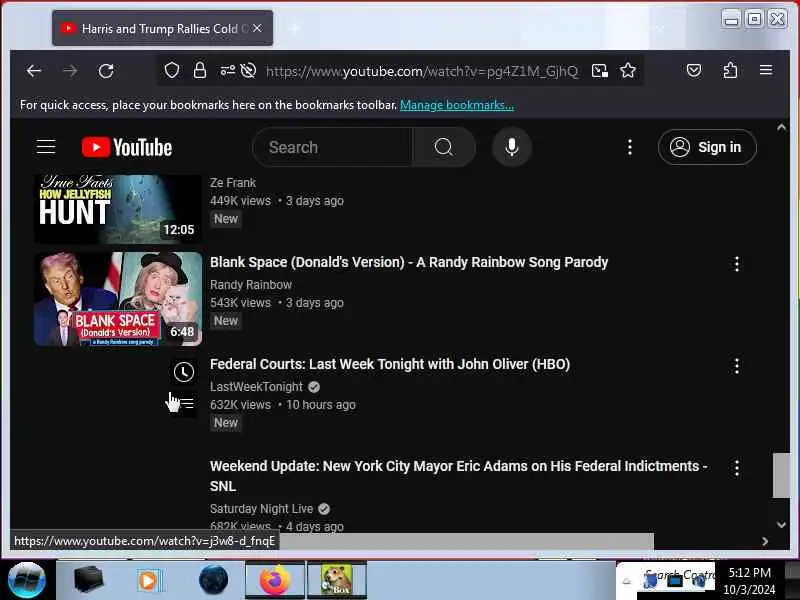The width and height of the screenshot is (800, 600).
Task: Open site permissions icon in address bar
Action: (x=228, y=70)
